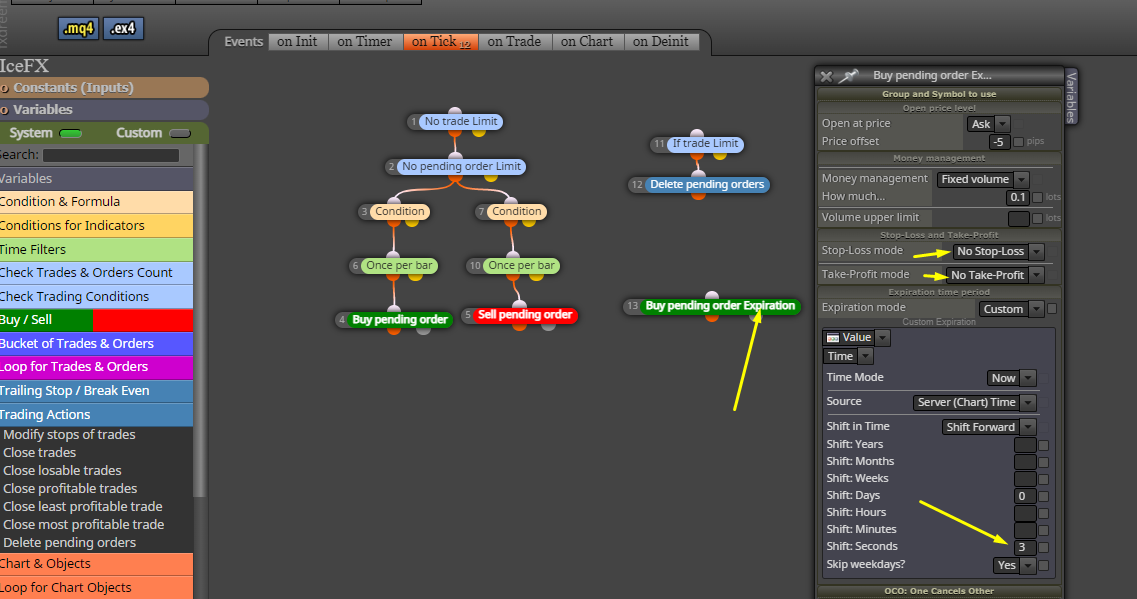
Task: Tick the Expiration mode checkbox
Action: click(1051, 309)
